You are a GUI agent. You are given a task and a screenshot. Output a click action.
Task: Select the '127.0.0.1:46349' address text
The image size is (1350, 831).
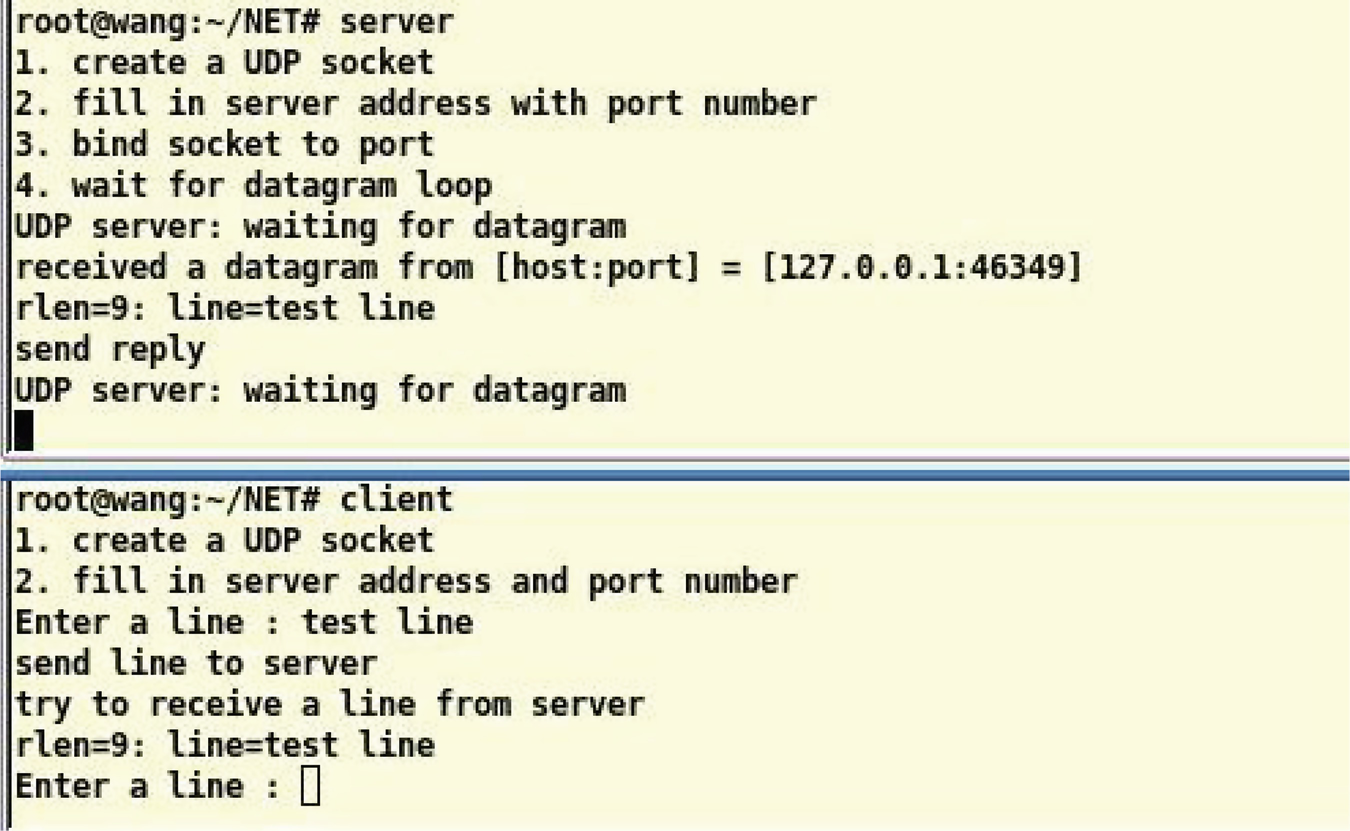(x=921, y=267)
